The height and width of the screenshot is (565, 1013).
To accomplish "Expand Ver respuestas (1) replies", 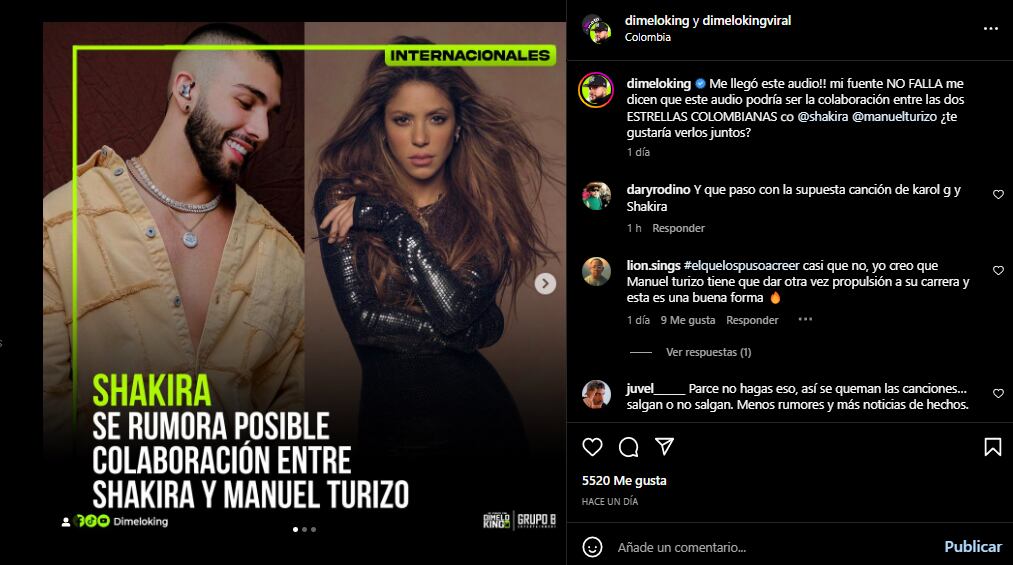I will [x=708, y=352].
